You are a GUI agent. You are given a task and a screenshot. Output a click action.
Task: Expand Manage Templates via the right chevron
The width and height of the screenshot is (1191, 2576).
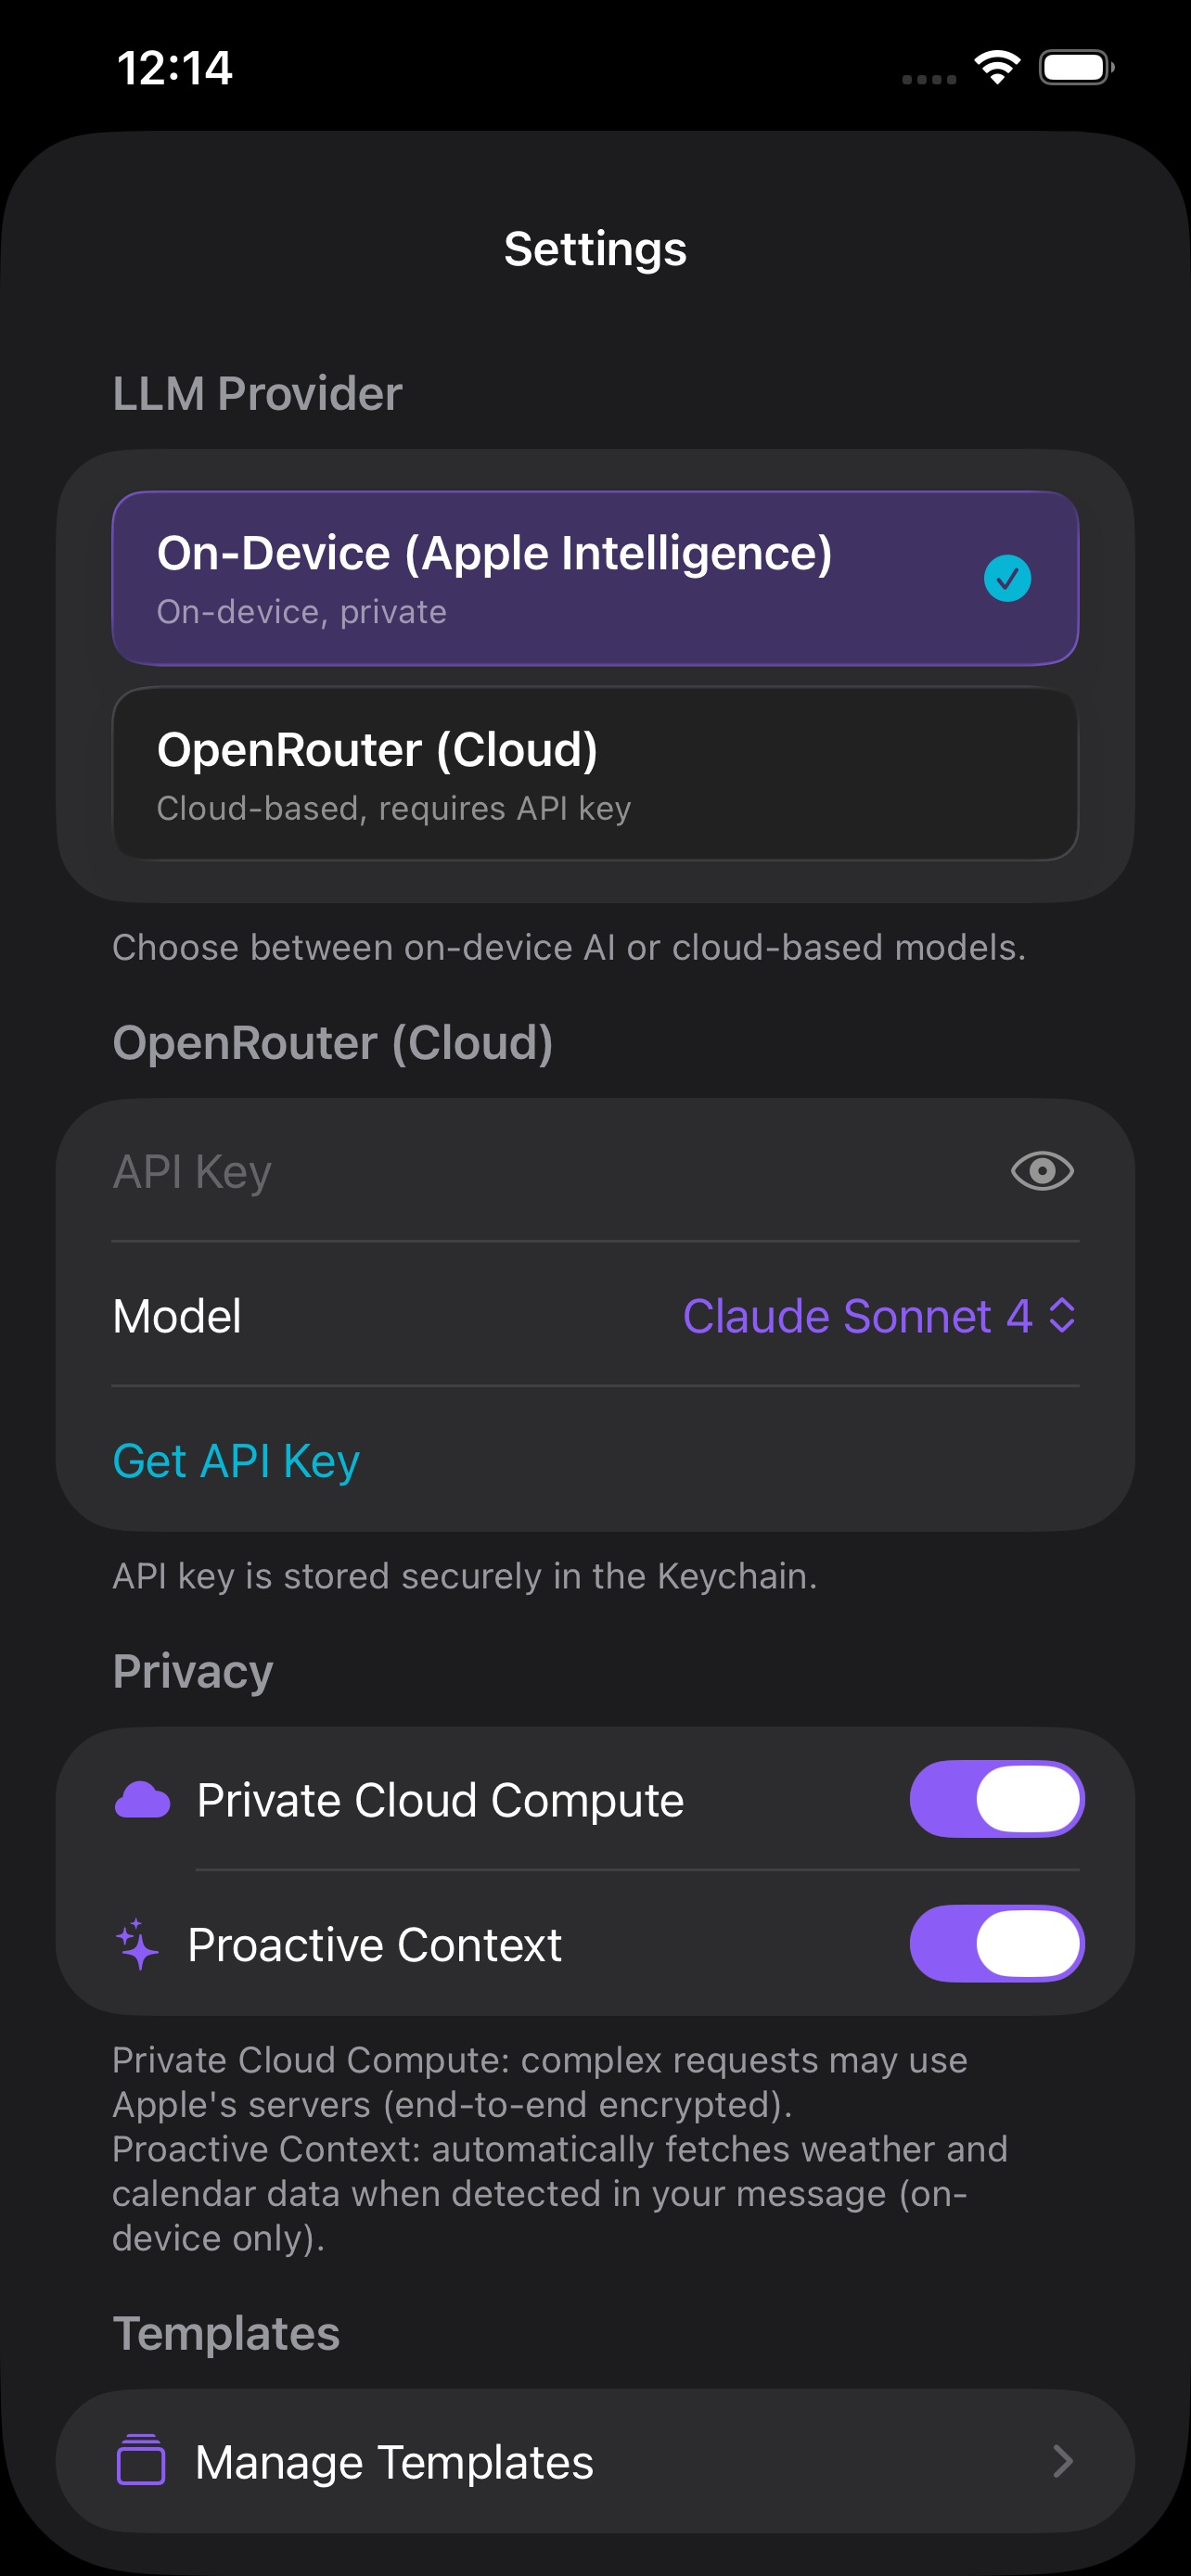1063,2461
